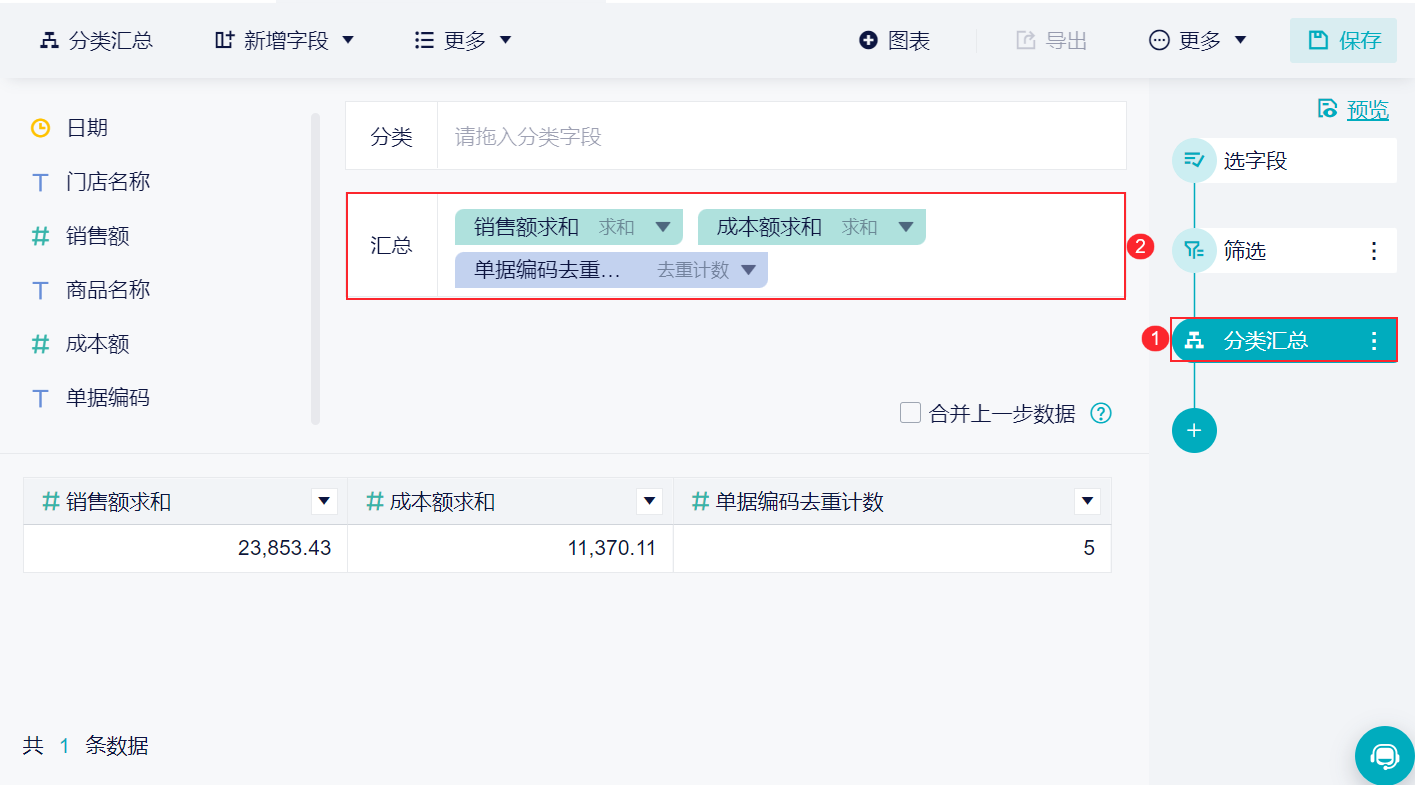1415x785 pixels.
Task: Expand the 销售额求和 aggregation dropdown
Action: 662,227
